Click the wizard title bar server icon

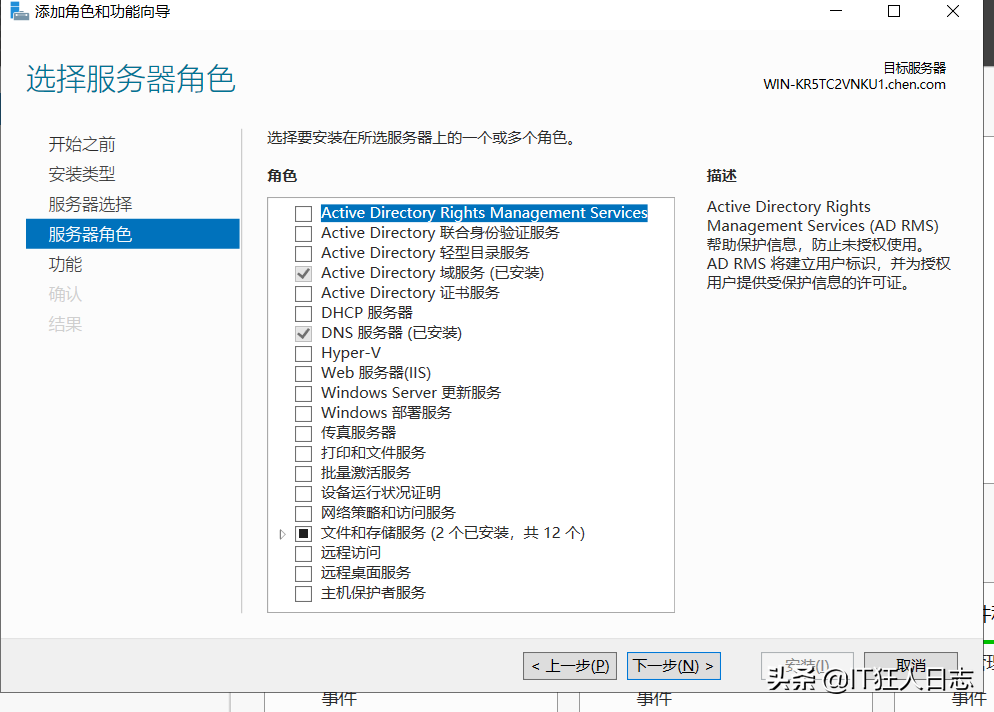click(x=19, y=11)
